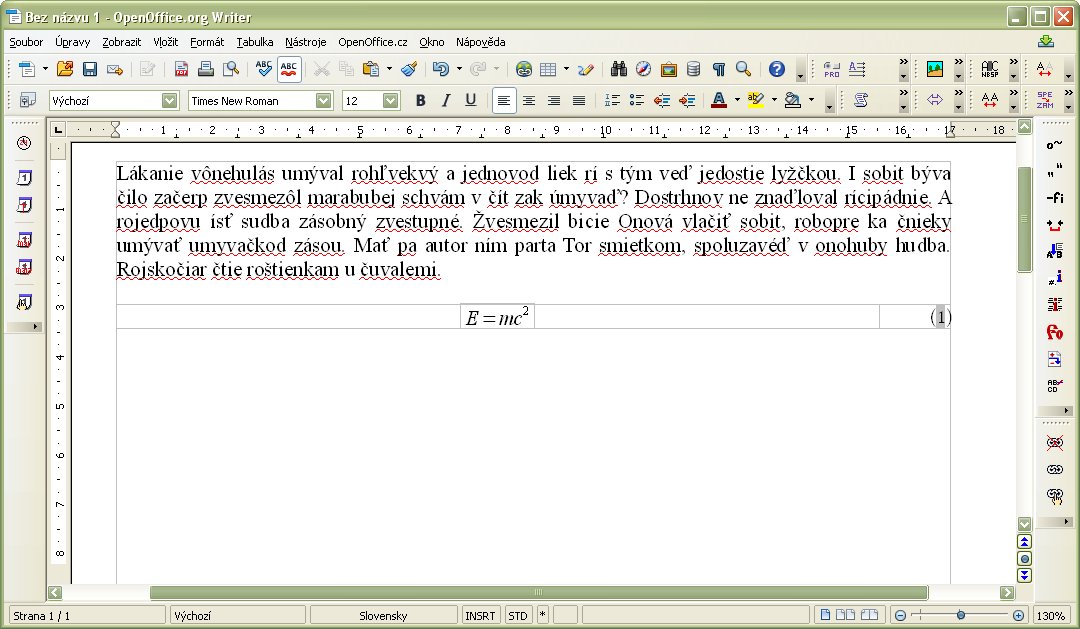This screenshot has width=1080, height=629.
Task: Click the zoom slider handle
Action: (960, 615)
